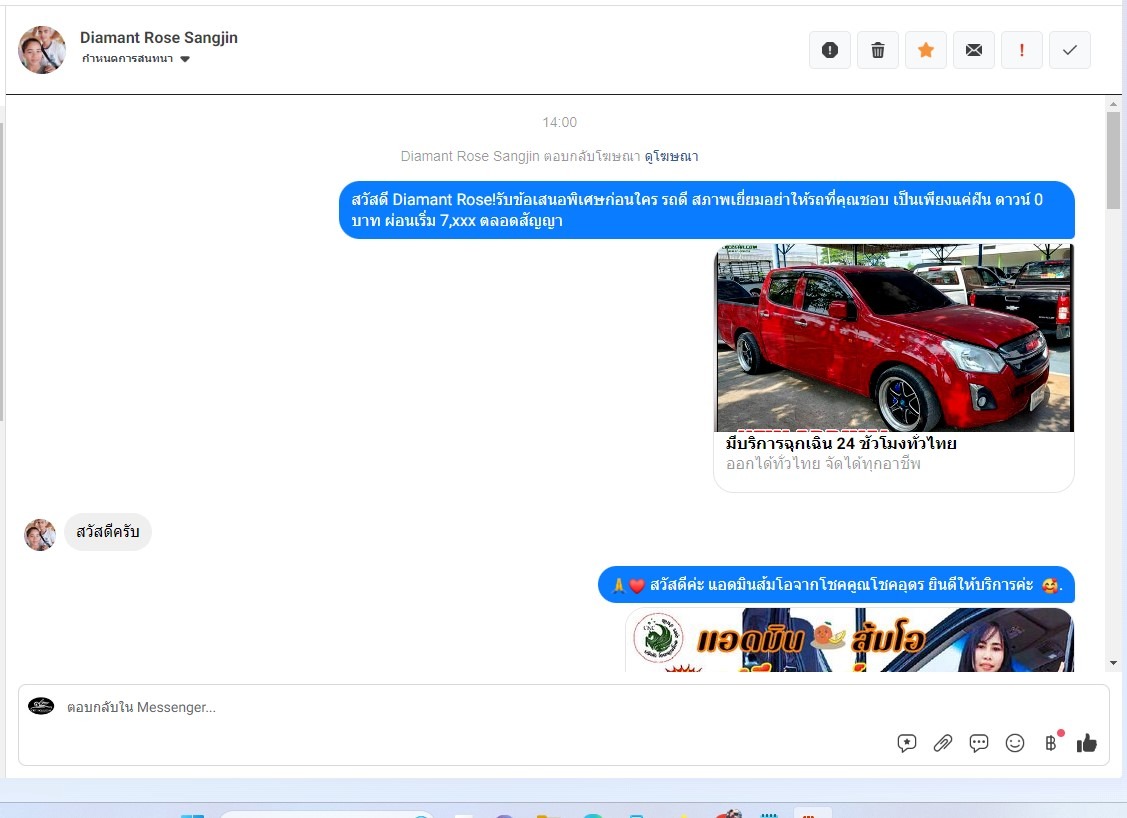Toggle the orange star follow-up flag
This screenshot has width=1127, height=818.
click(x=925, y=50)
